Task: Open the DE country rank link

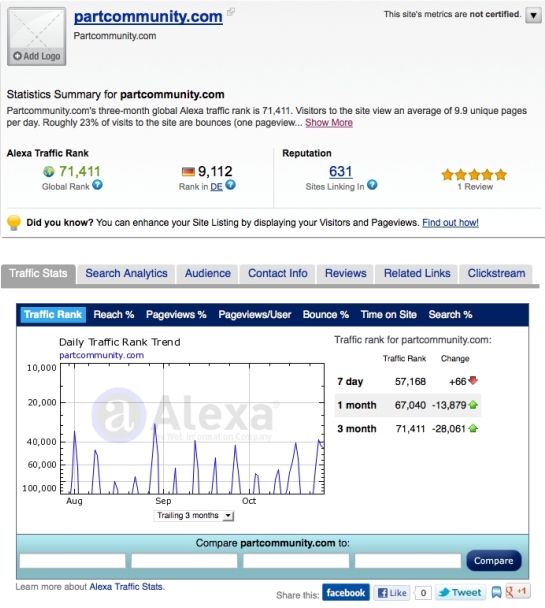Action: (x=216, y=187)
